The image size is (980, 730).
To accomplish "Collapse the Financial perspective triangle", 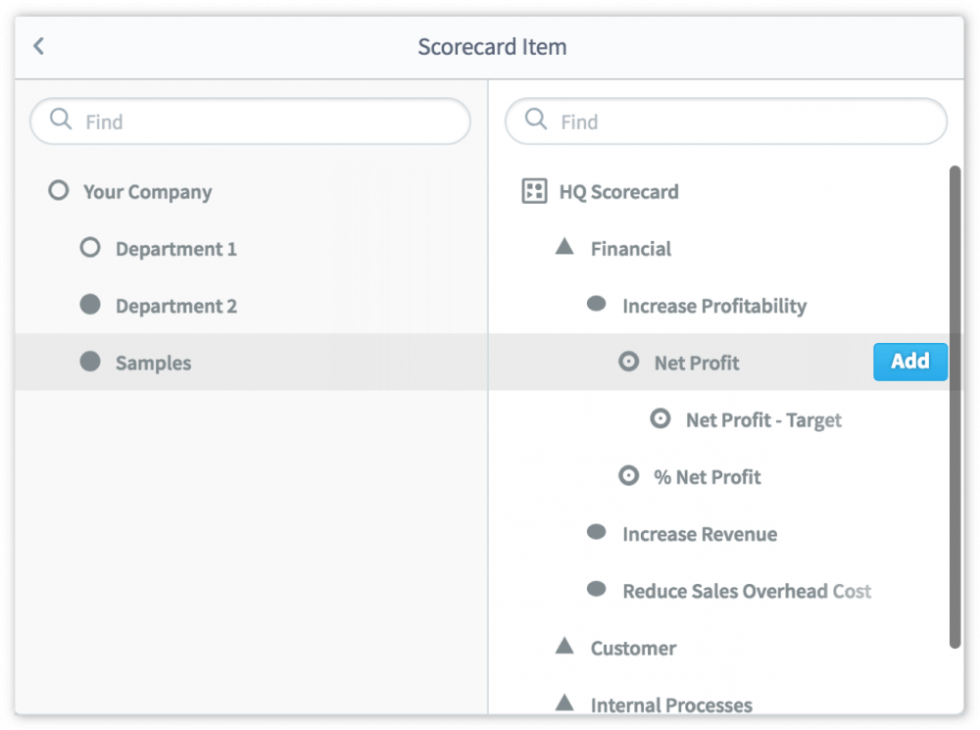I will (563, 247).
